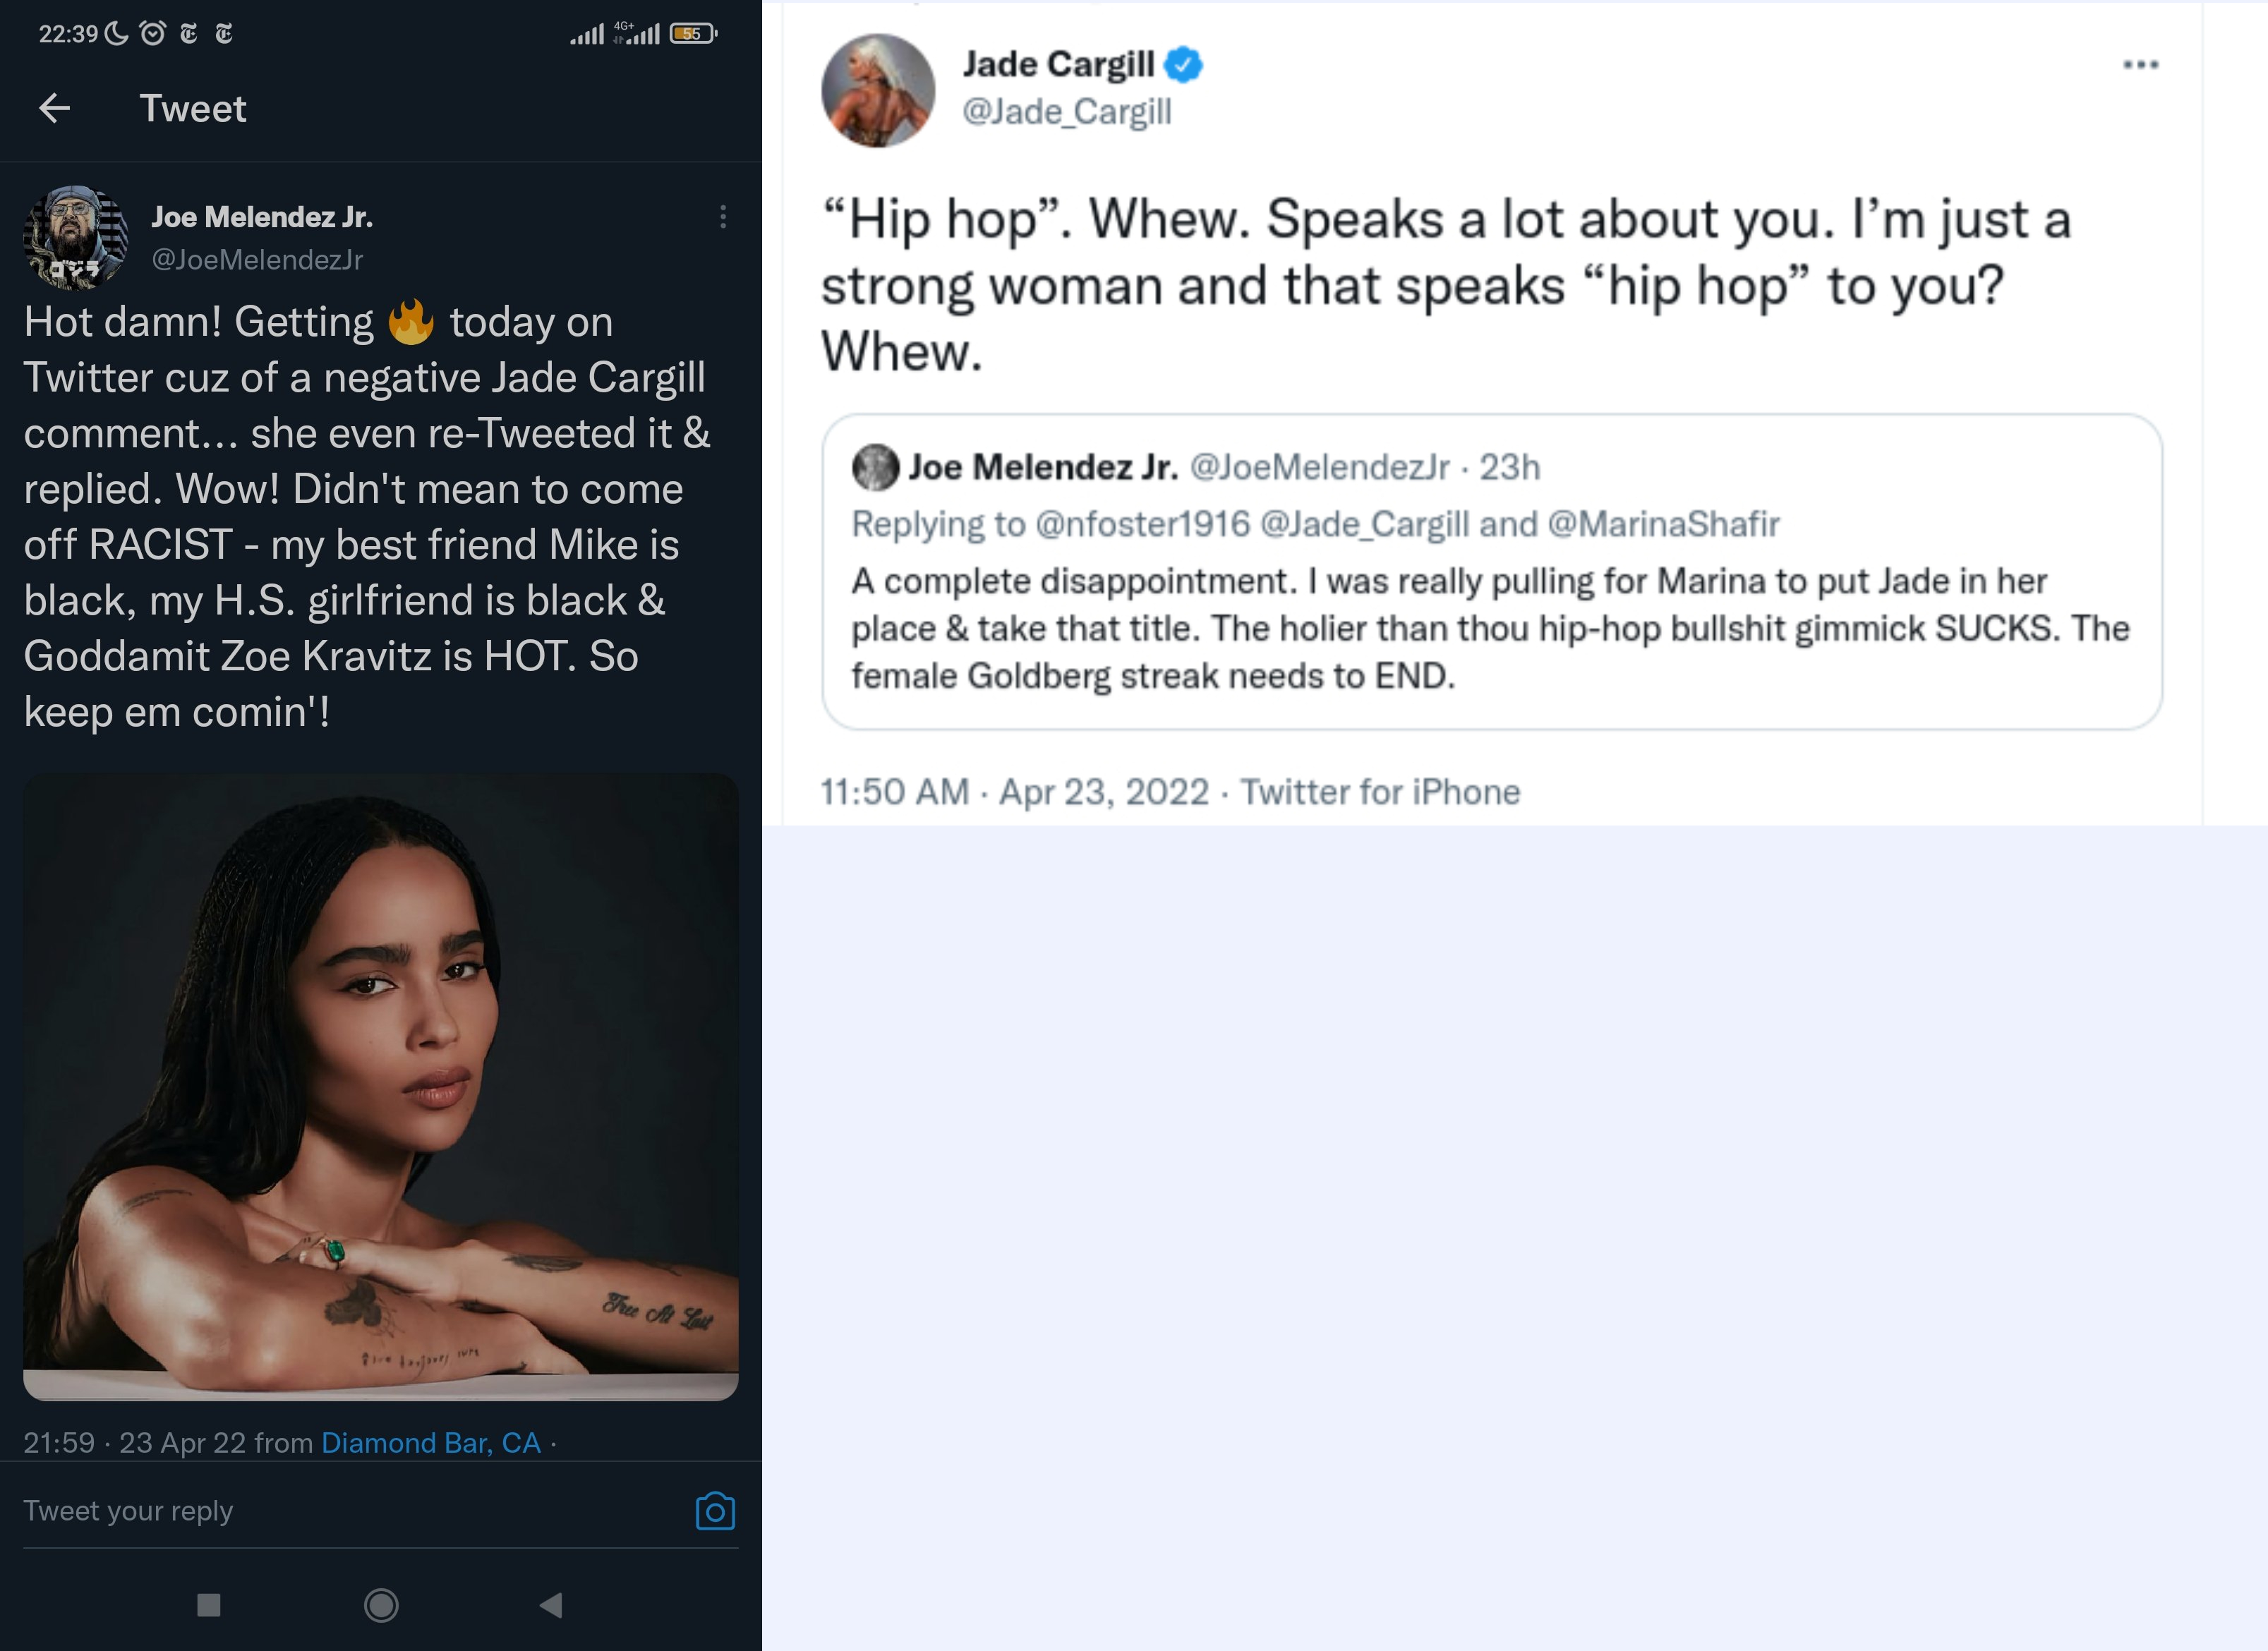This screenshot has width=2268, height=1651.
Task: Click the @JoeMelendezJr handle in the left tweet
Action: coord(257,260)
